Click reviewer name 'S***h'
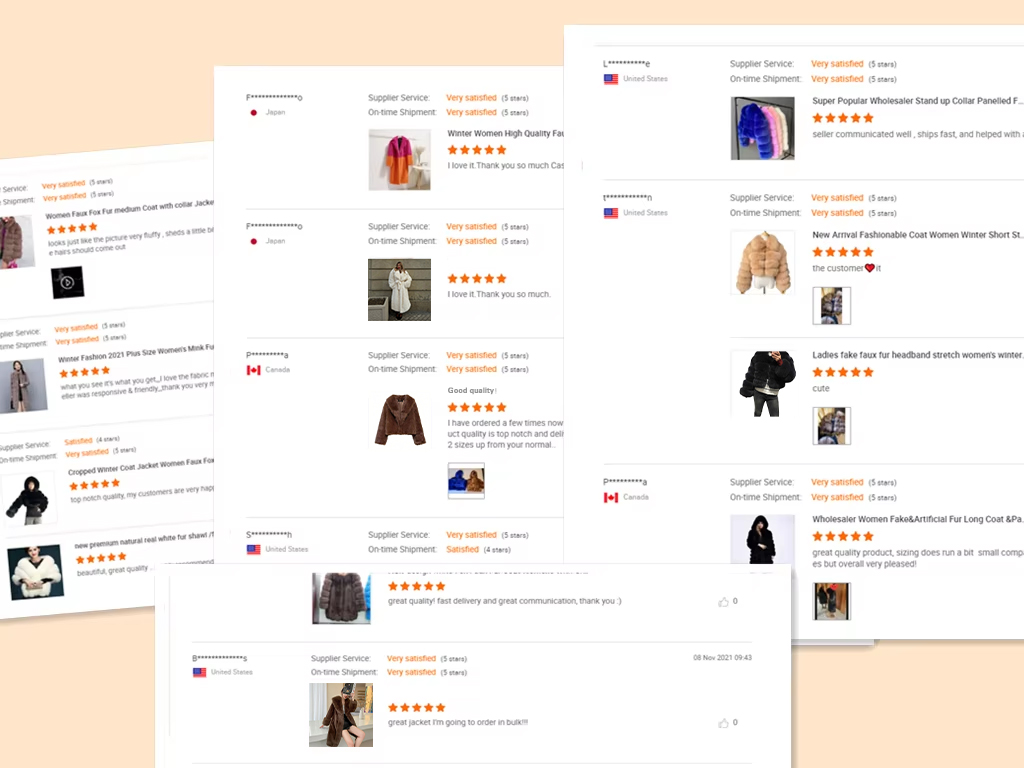1024x768 pixels. pyautogui.click(x=269, y=535)
